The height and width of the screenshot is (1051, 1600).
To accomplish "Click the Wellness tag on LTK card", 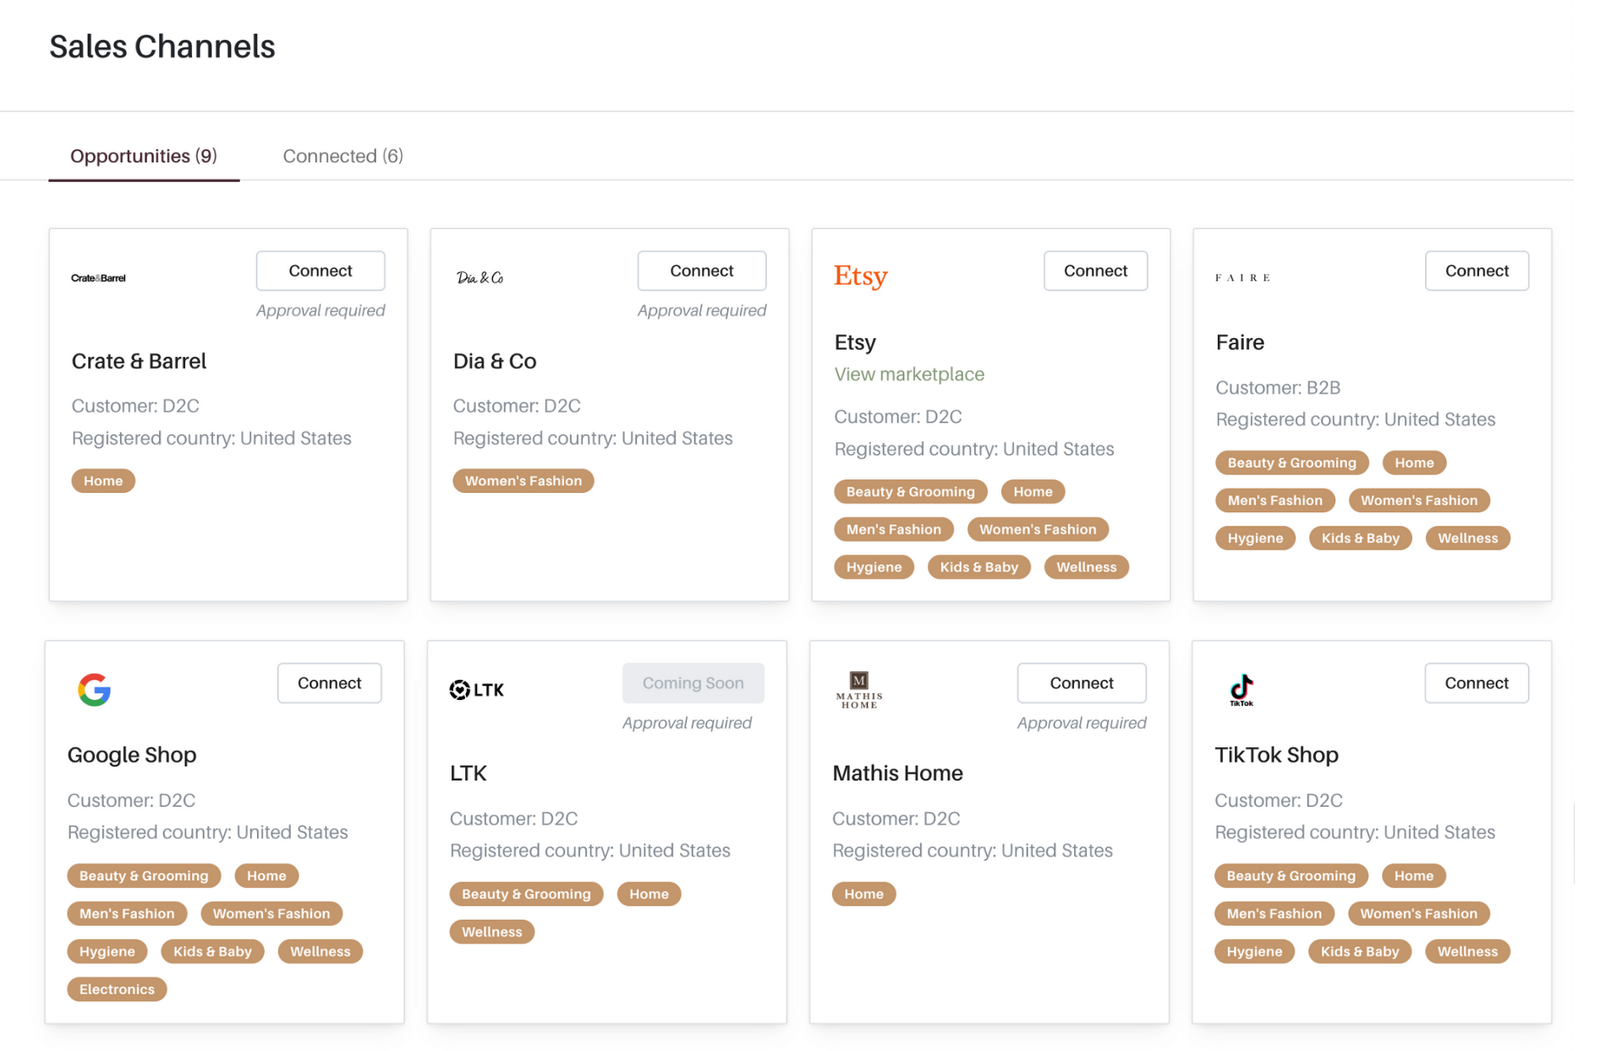I will coord(491,932).
